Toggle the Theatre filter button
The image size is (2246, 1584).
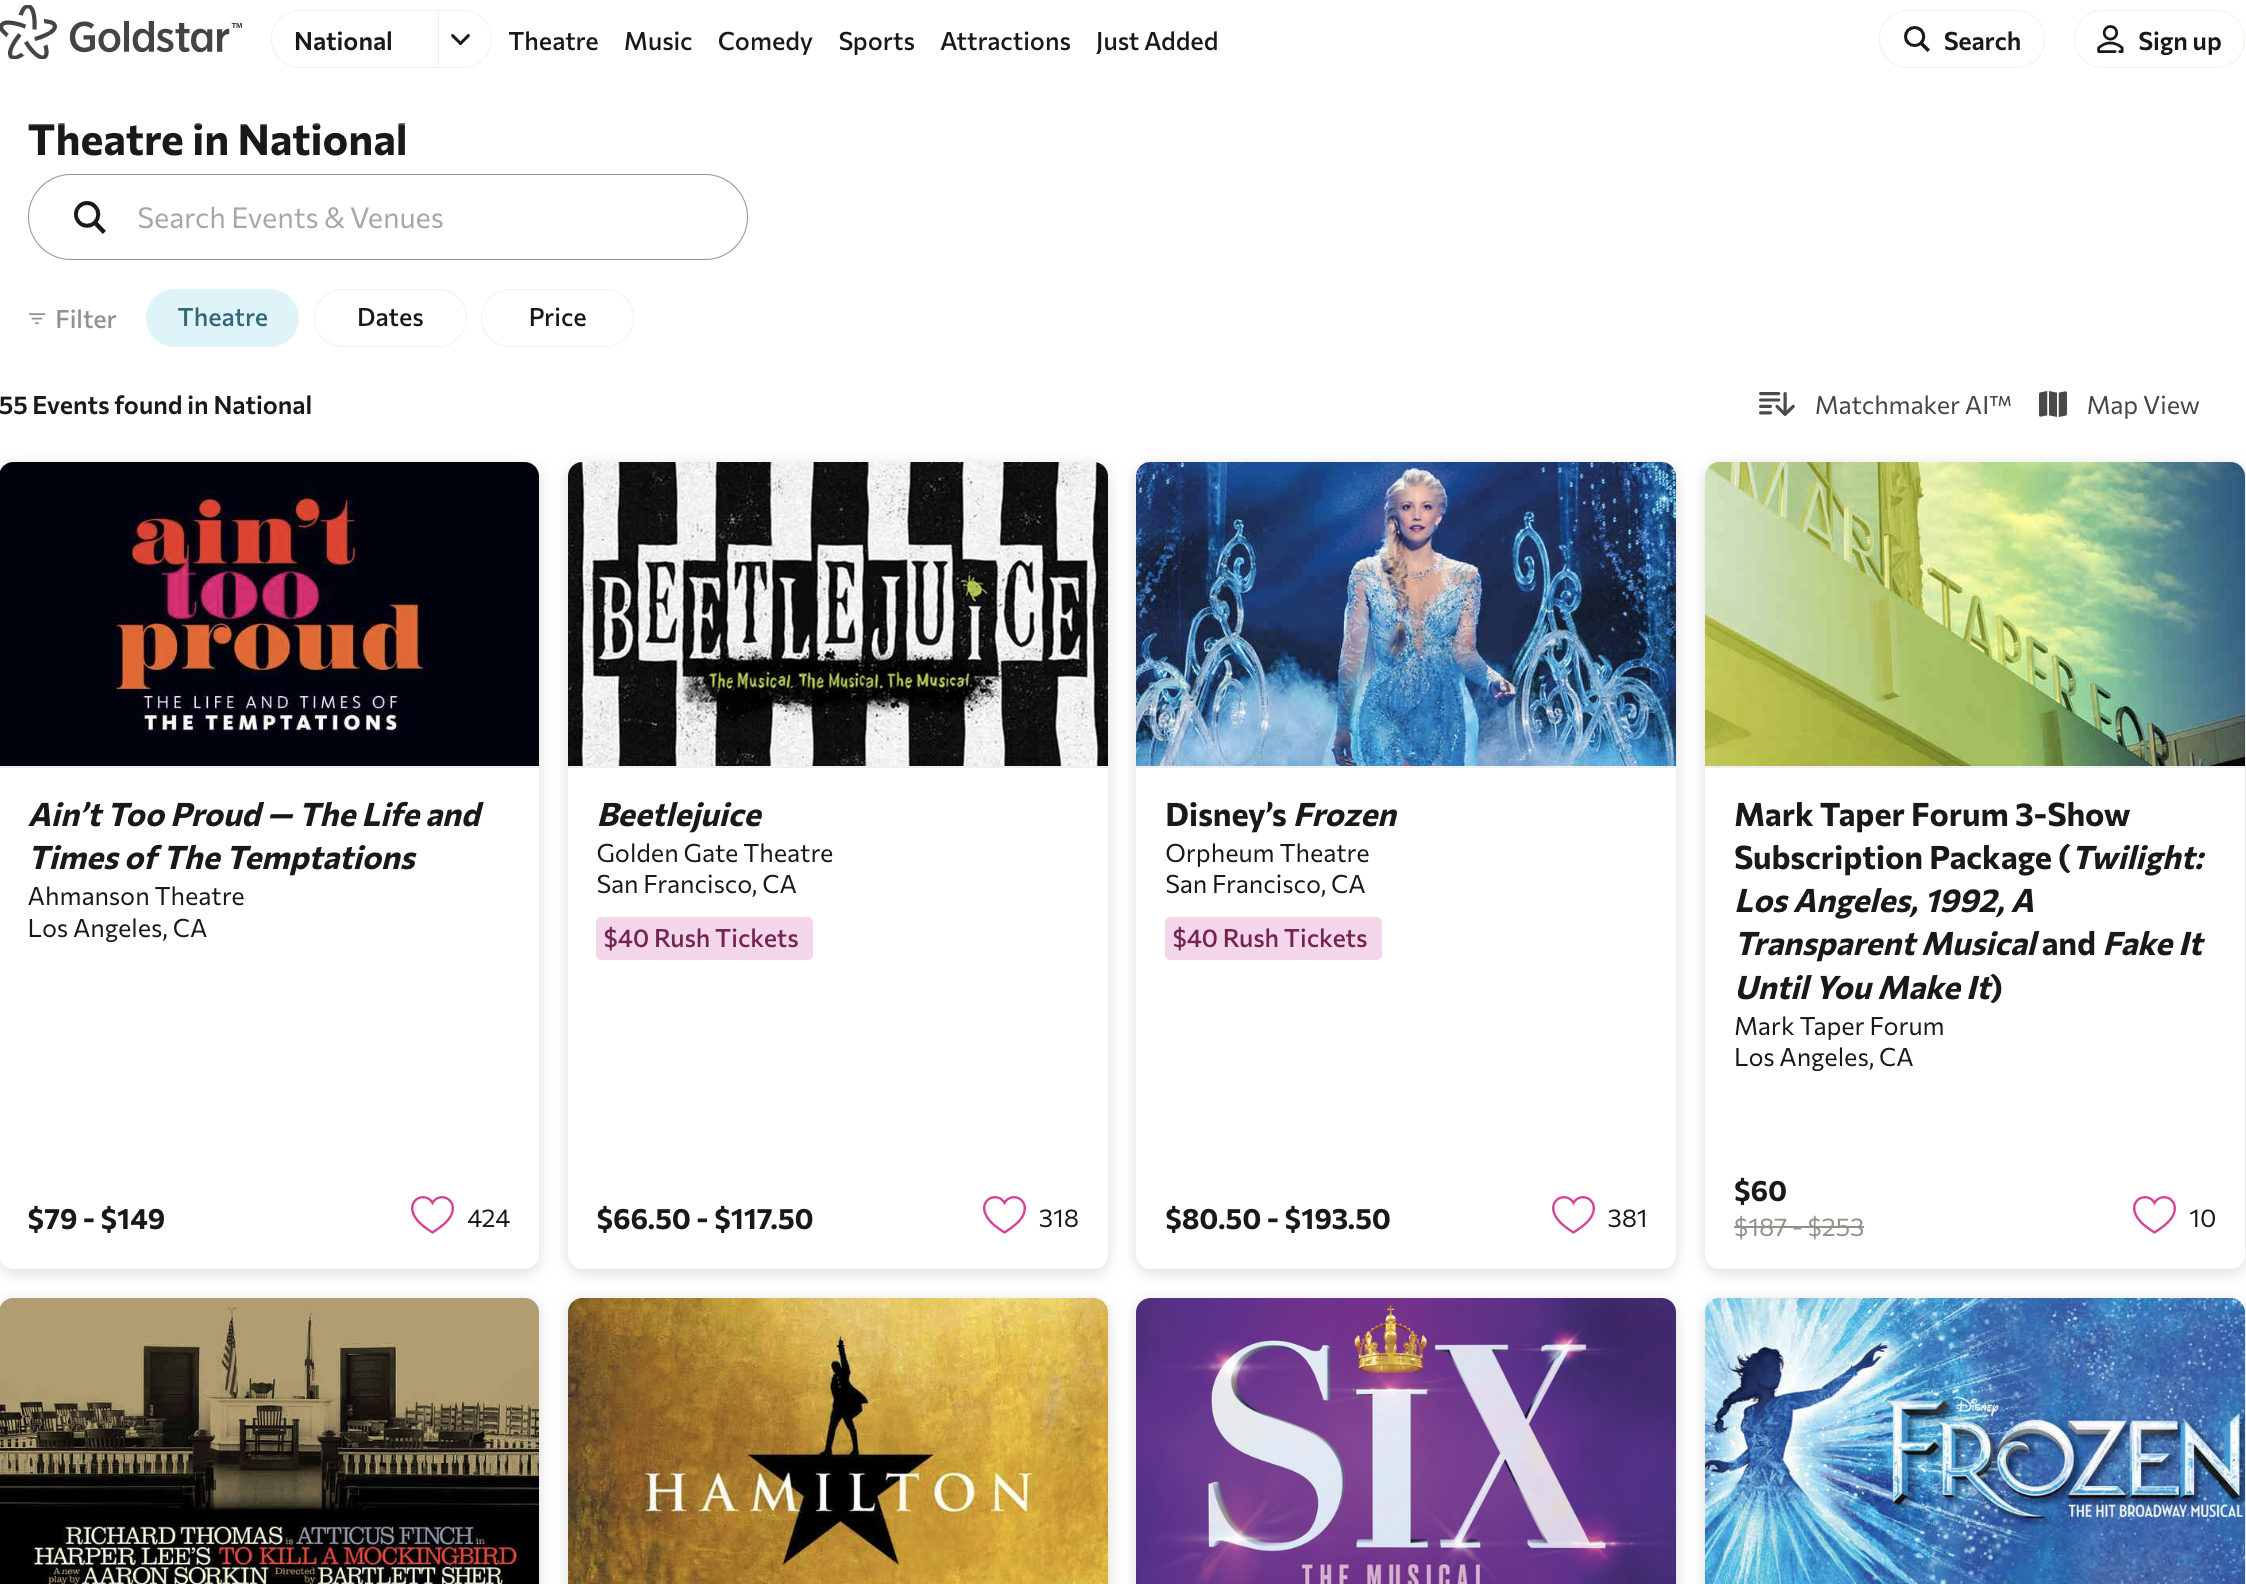(x=225, y=315)
